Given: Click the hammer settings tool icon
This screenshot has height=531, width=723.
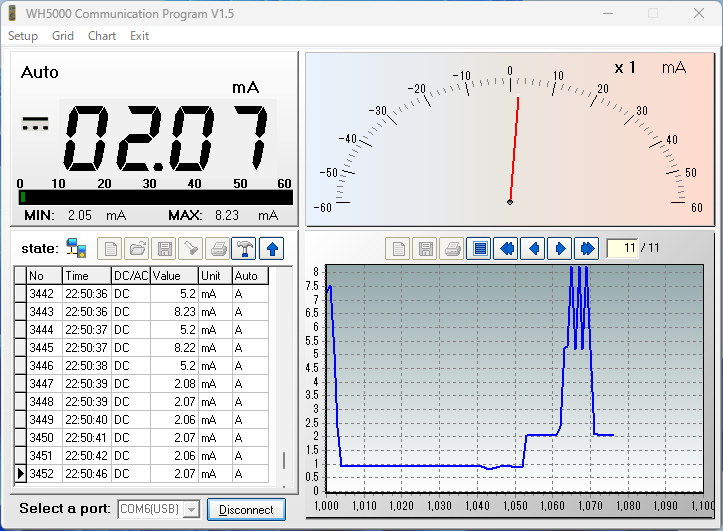Looking at the screenshot, I should pyautogui.click(x=243, y=248).
